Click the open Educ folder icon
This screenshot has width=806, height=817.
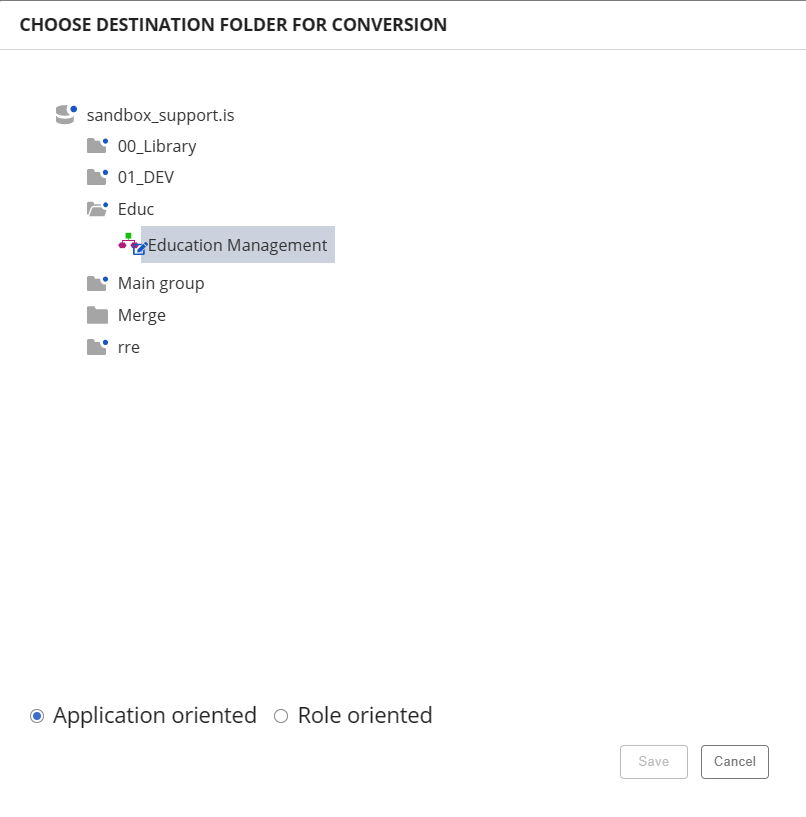pyautogui.click(x=96, y=209)
